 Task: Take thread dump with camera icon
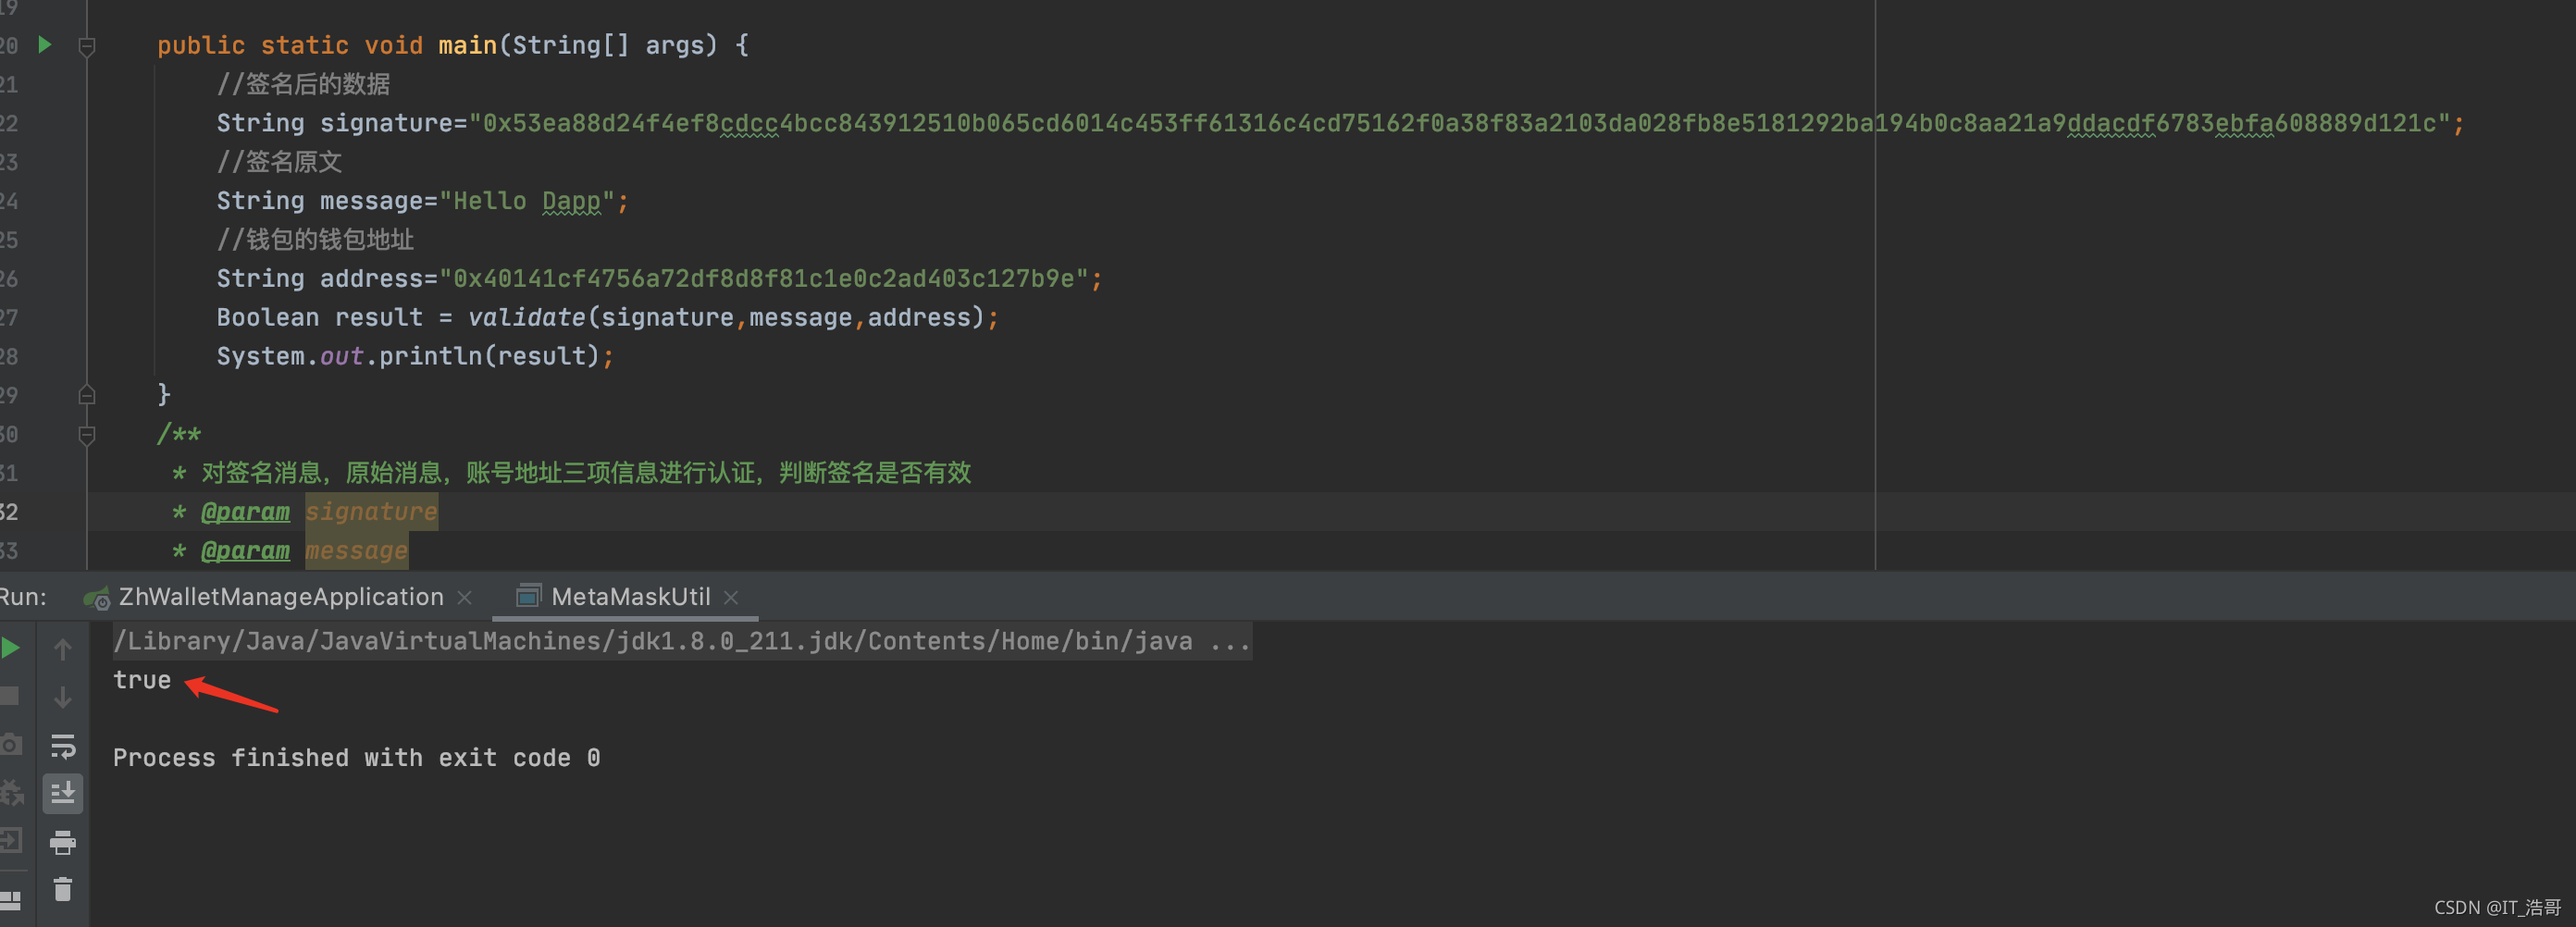tap(11, 744)
